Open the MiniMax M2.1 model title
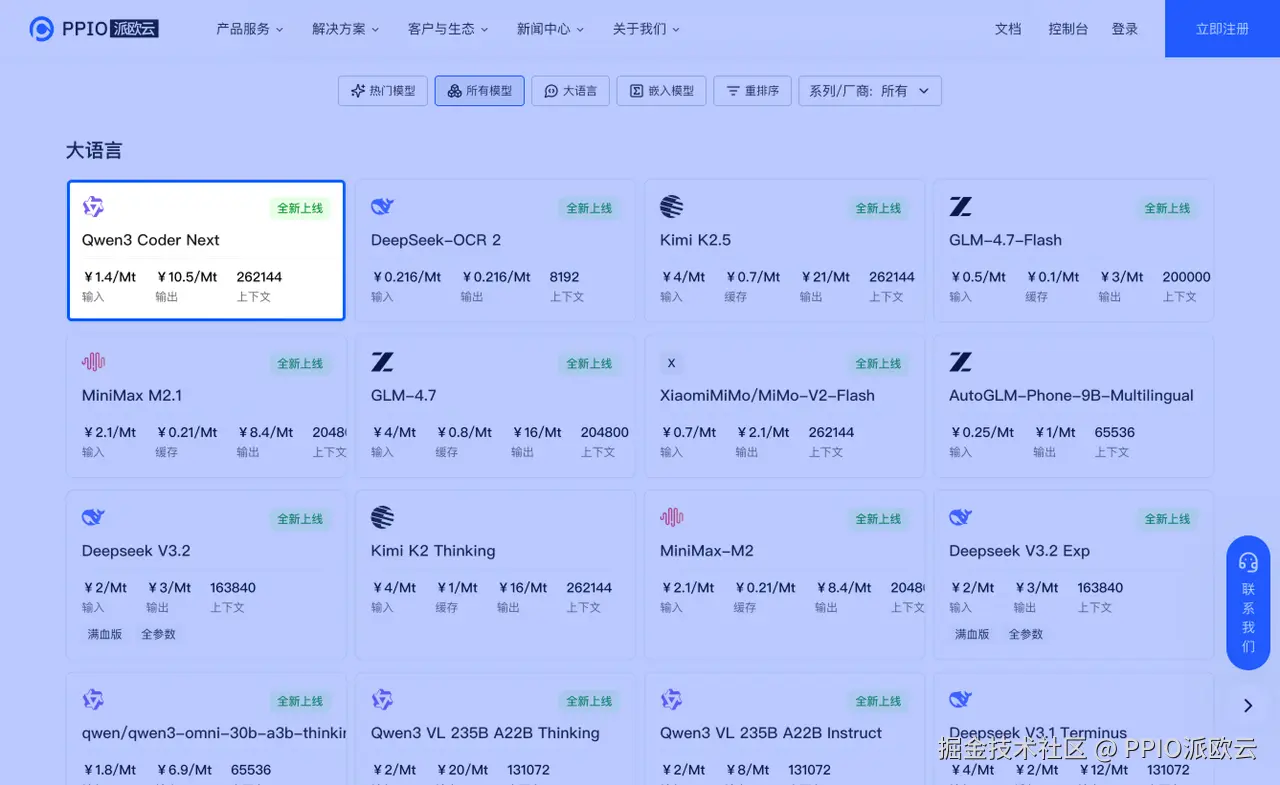This screenshot has height=785, width=1280. 132,395
